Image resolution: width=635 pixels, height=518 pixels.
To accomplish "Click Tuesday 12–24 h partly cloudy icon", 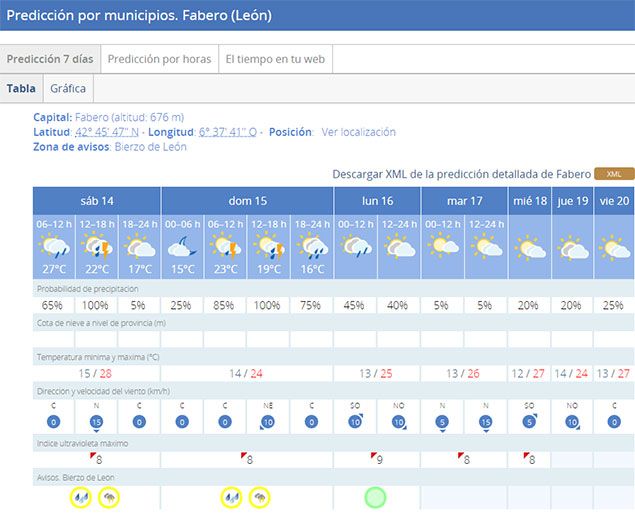I will pyautogui.click(x=487, y=245).
